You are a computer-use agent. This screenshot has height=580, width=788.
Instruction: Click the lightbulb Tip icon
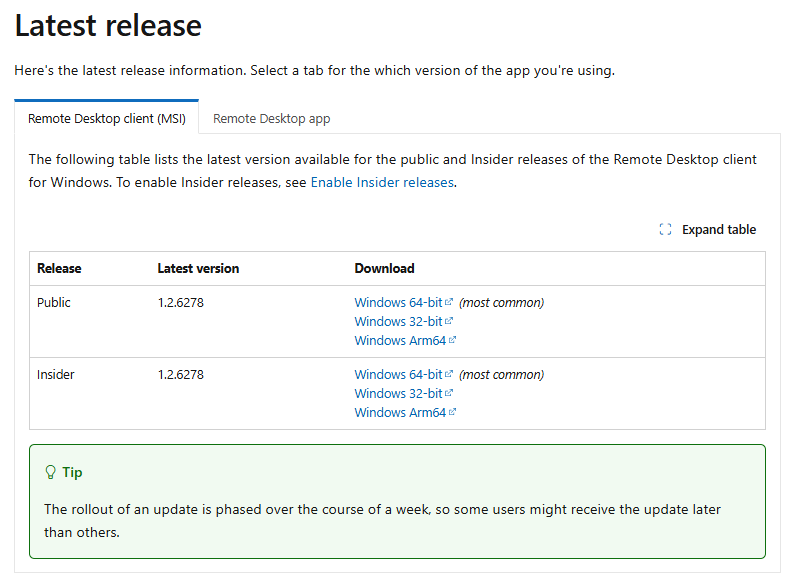[50, 472]
